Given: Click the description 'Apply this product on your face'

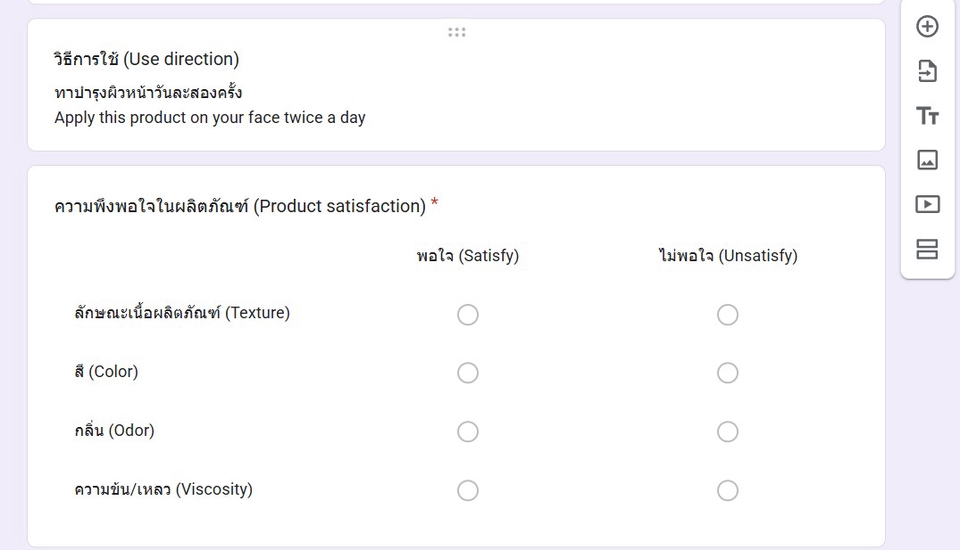Looking at the screenshot, I should tap(210, 118).
